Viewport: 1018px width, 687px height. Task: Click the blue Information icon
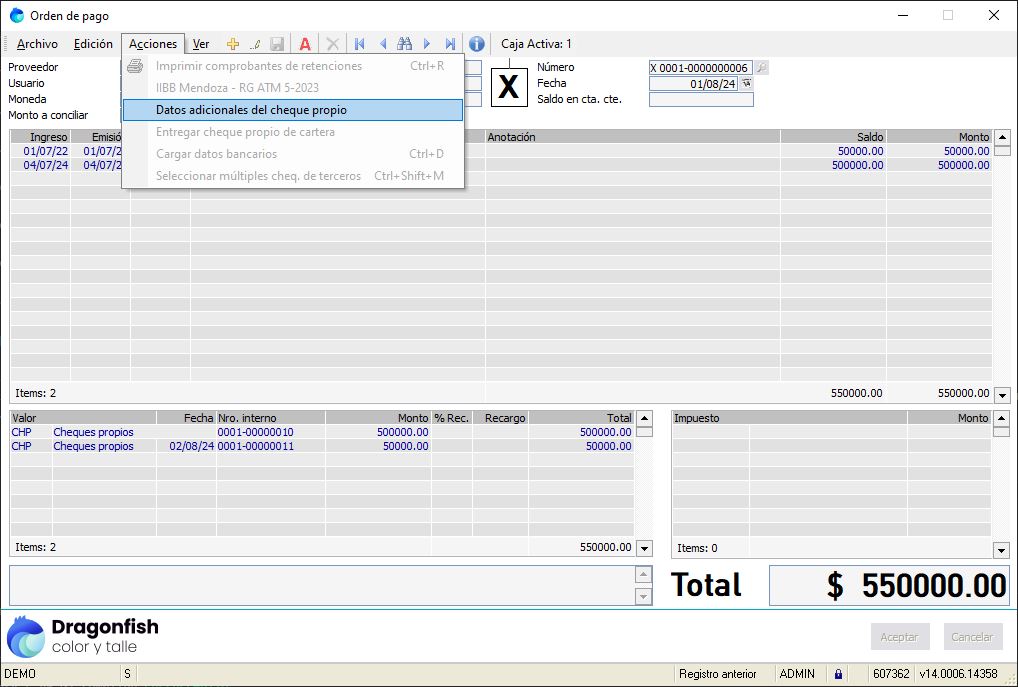(x=477, y=44)
